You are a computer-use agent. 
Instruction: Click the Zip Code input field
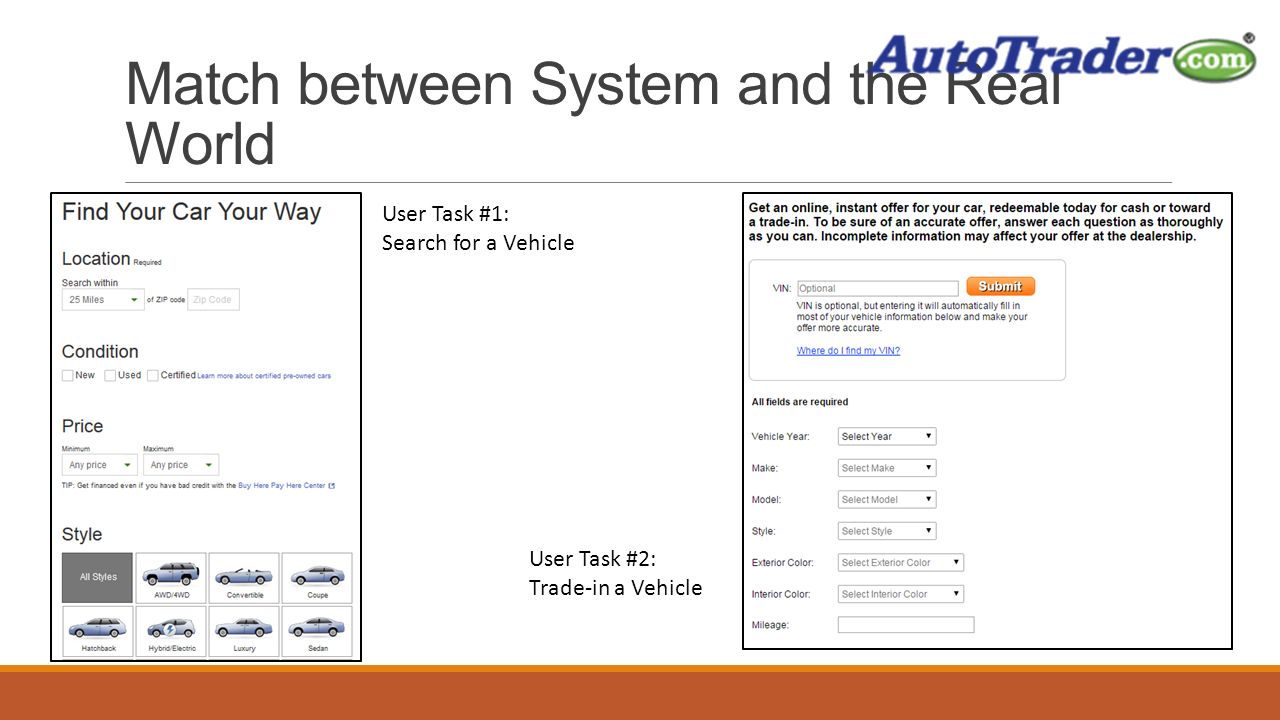point(214,300)
